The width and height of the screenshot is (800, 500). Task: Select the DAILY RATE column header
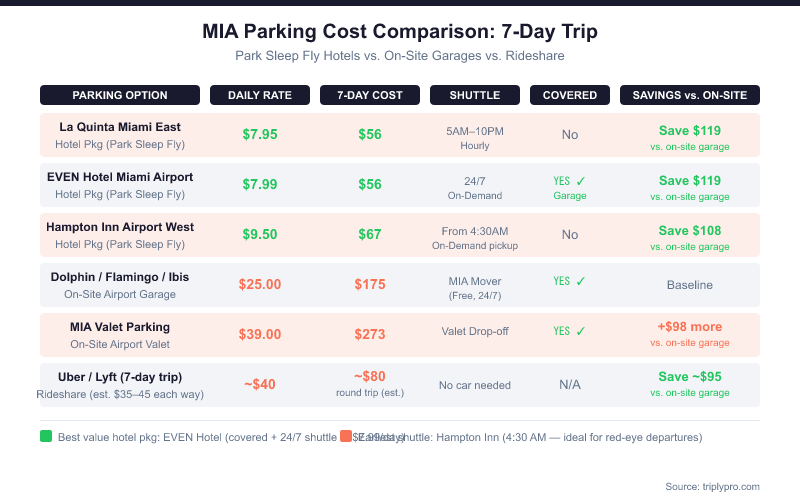coord(260,95)
